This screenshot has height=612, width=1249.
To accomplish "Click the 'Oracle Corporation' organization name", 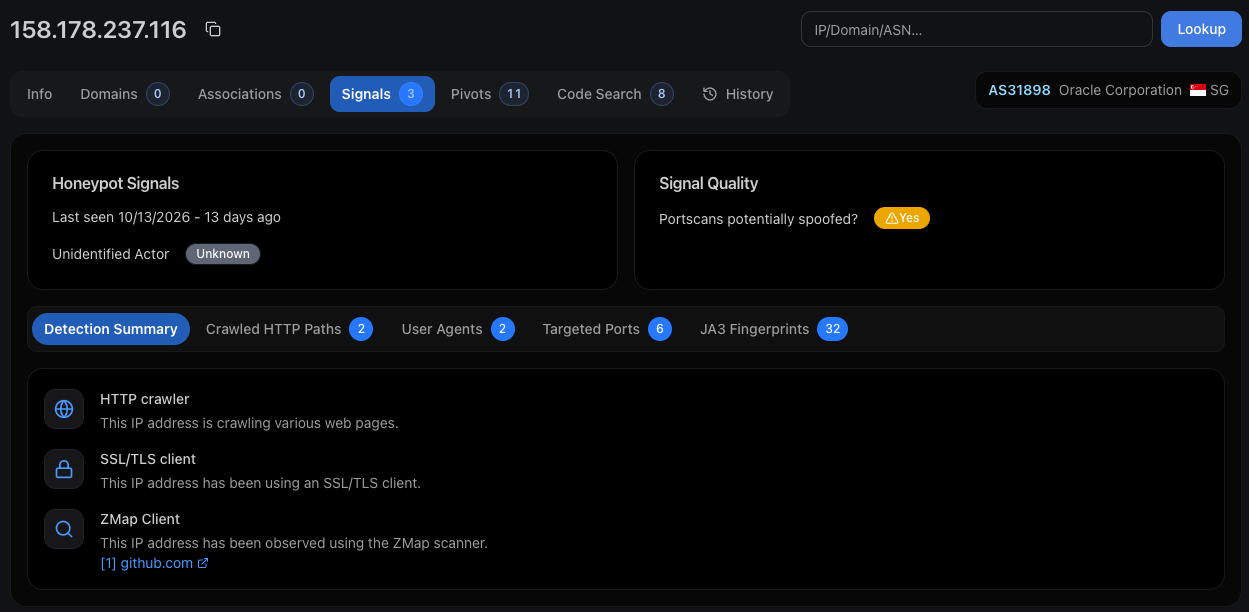I will tap(1120, 90).
